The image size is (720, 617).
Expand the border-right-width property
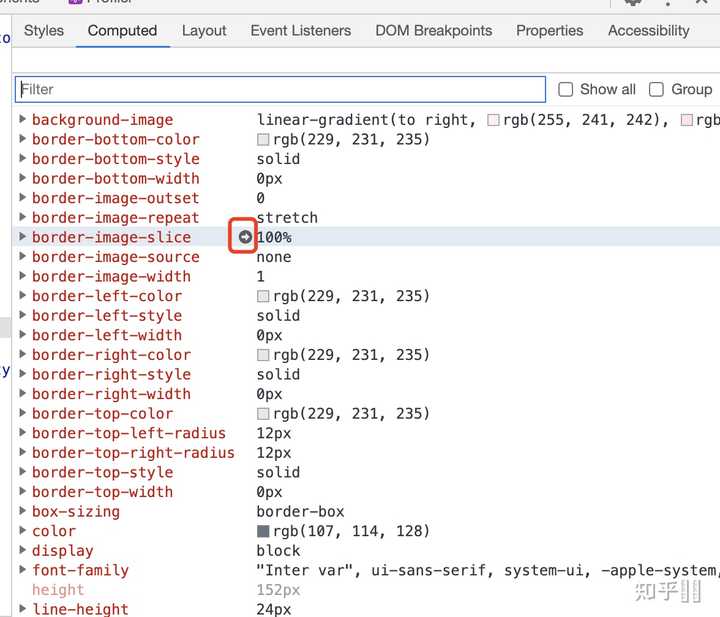point(22,393)
